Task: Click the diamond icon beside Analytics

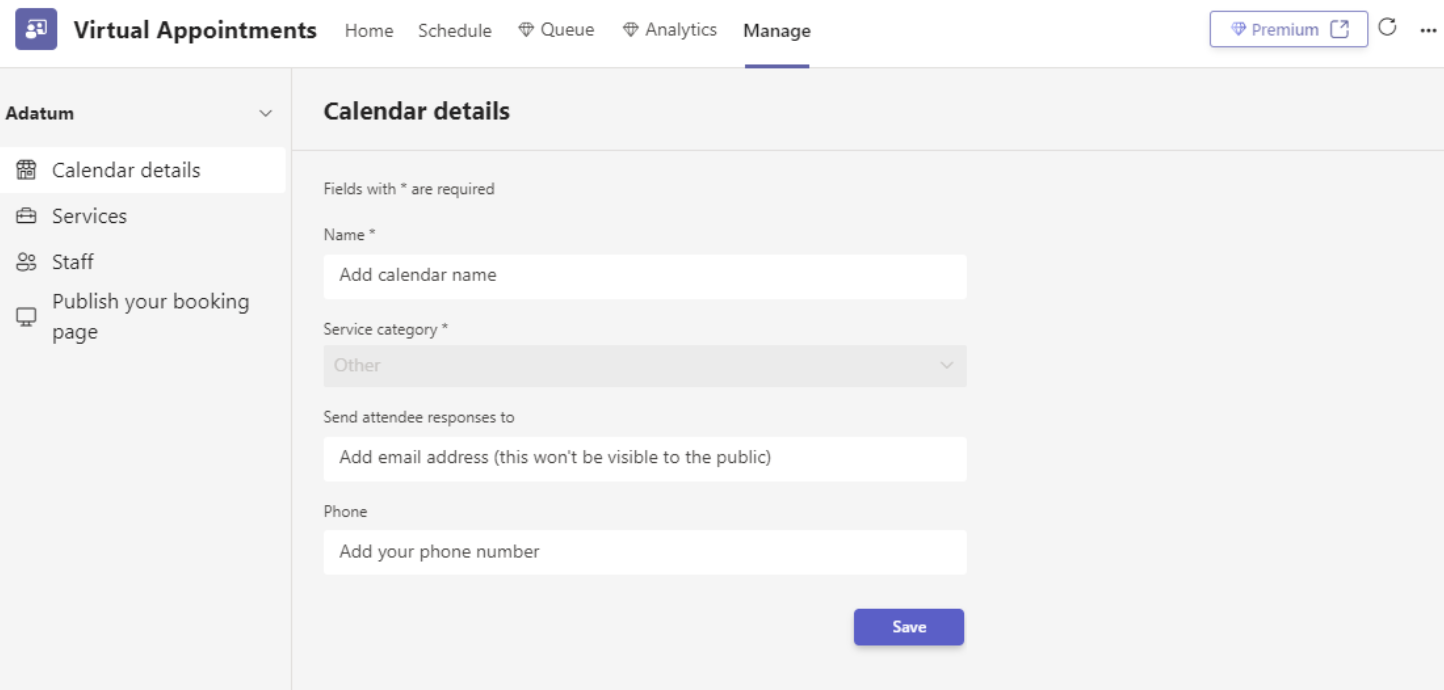Action: click(630, 30)
